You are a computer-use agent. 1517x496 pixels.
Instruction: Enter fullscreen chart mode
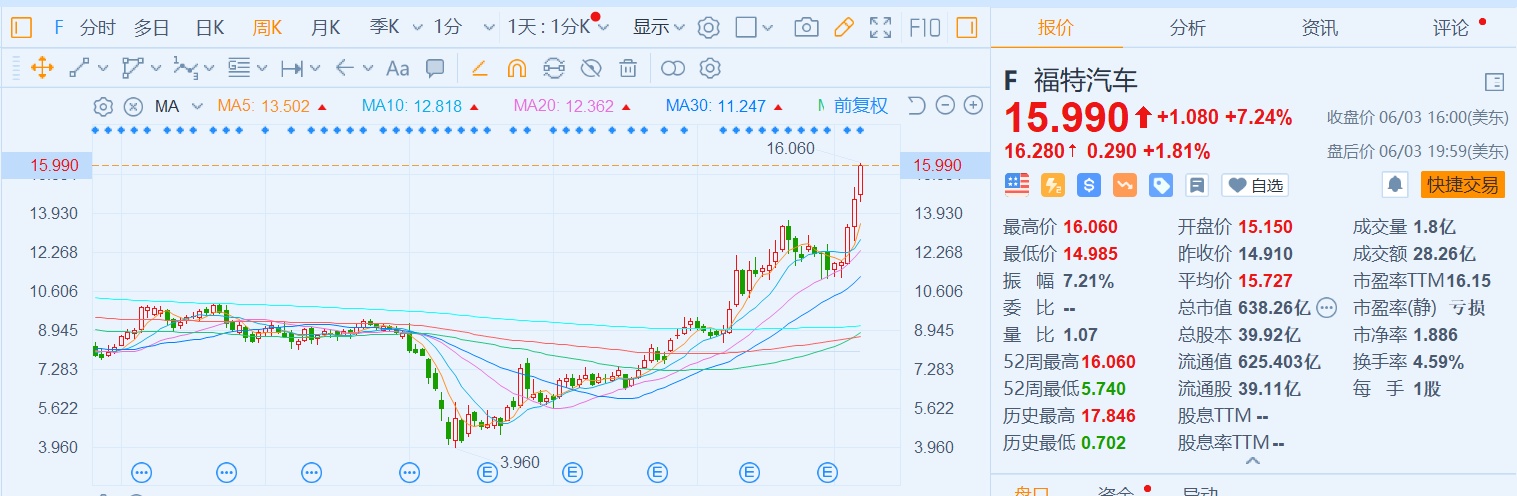pyautogui.click(x=880, y=27)
